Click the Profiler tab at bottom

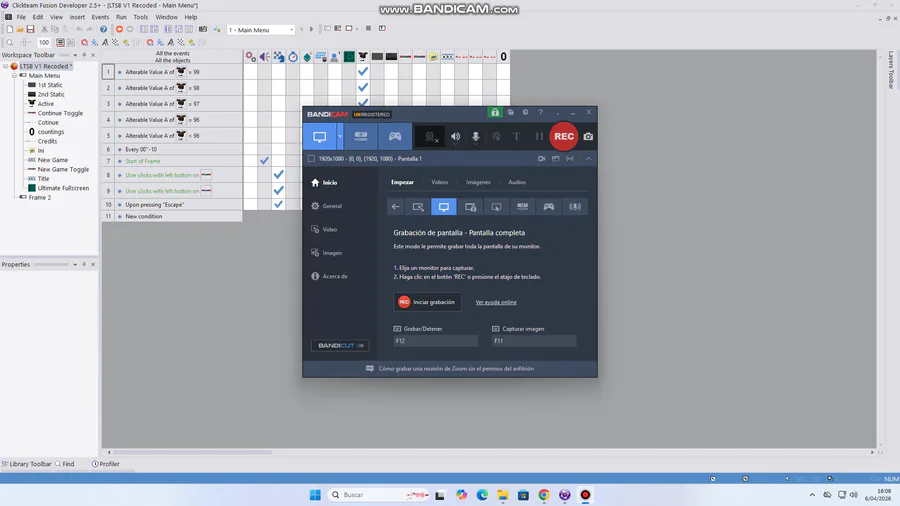(106, 464)
